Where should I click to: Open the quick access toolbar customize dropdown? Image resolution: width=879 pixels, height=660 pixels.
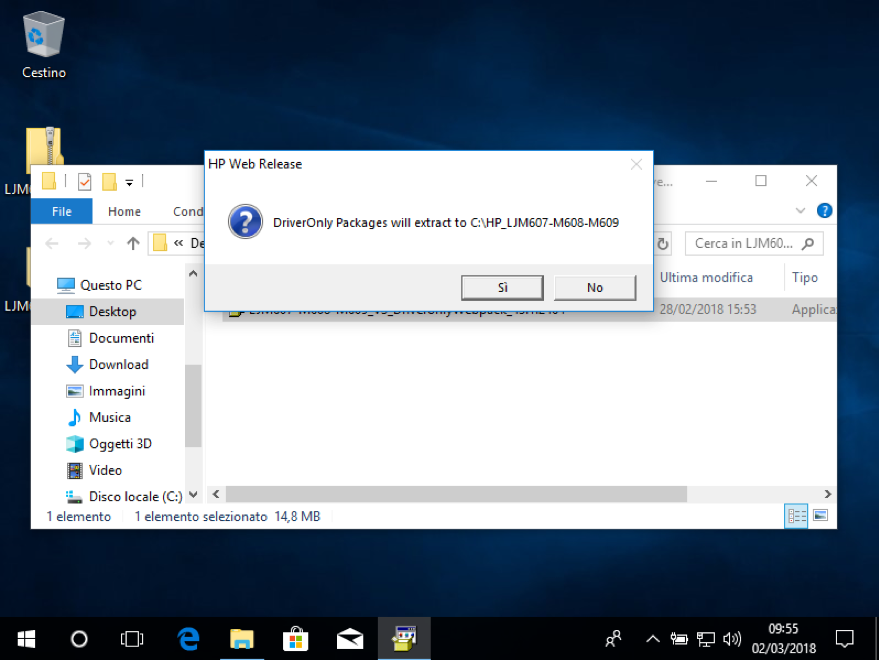tap(129, 182)
